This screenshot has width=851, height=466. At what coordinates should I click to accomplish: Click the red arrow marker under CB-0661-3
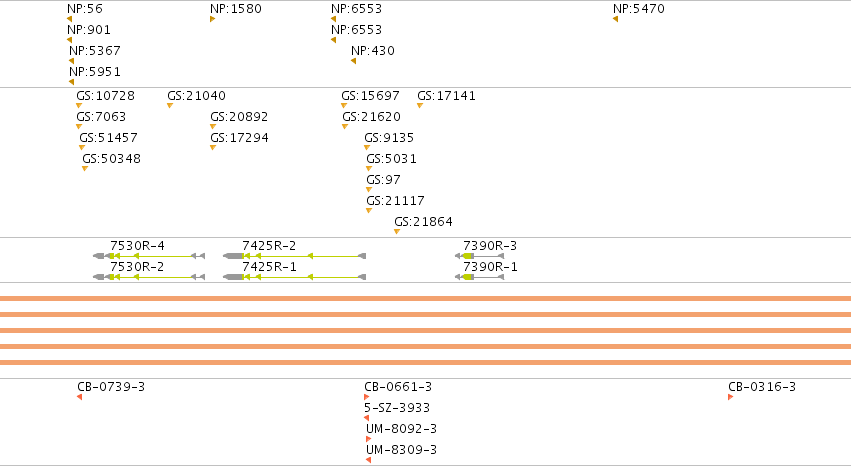coord(366,397)
